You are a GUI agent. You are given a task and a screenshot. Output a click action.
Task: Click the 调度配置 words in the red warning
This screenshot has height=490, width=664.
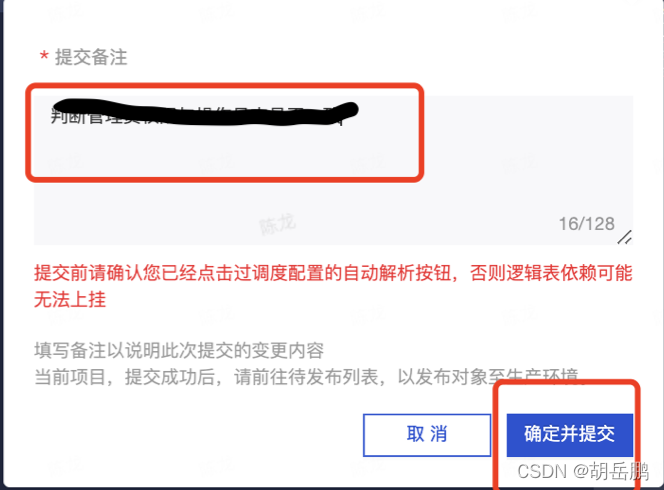[288, 273]
